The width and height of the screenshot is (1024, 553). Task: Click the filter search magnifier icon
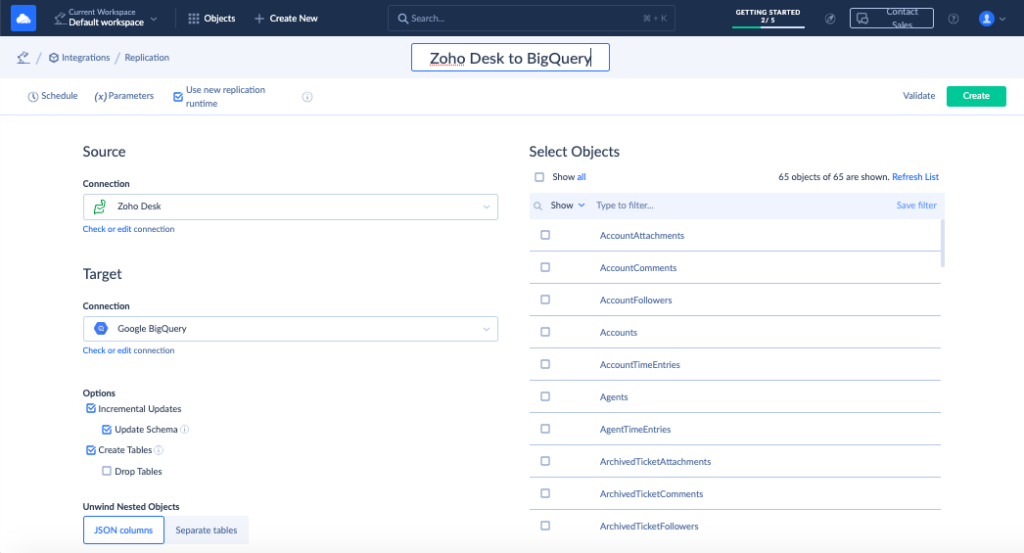(x=537, y=206)
